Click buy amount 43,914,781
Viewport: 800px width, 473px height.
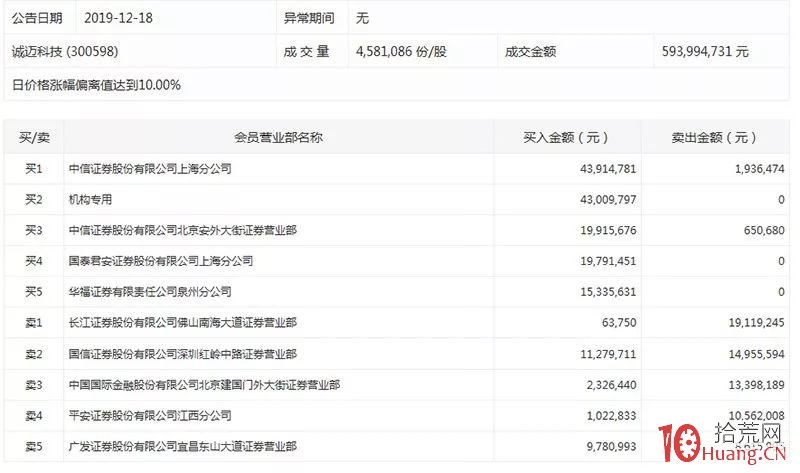click(608, 169)
